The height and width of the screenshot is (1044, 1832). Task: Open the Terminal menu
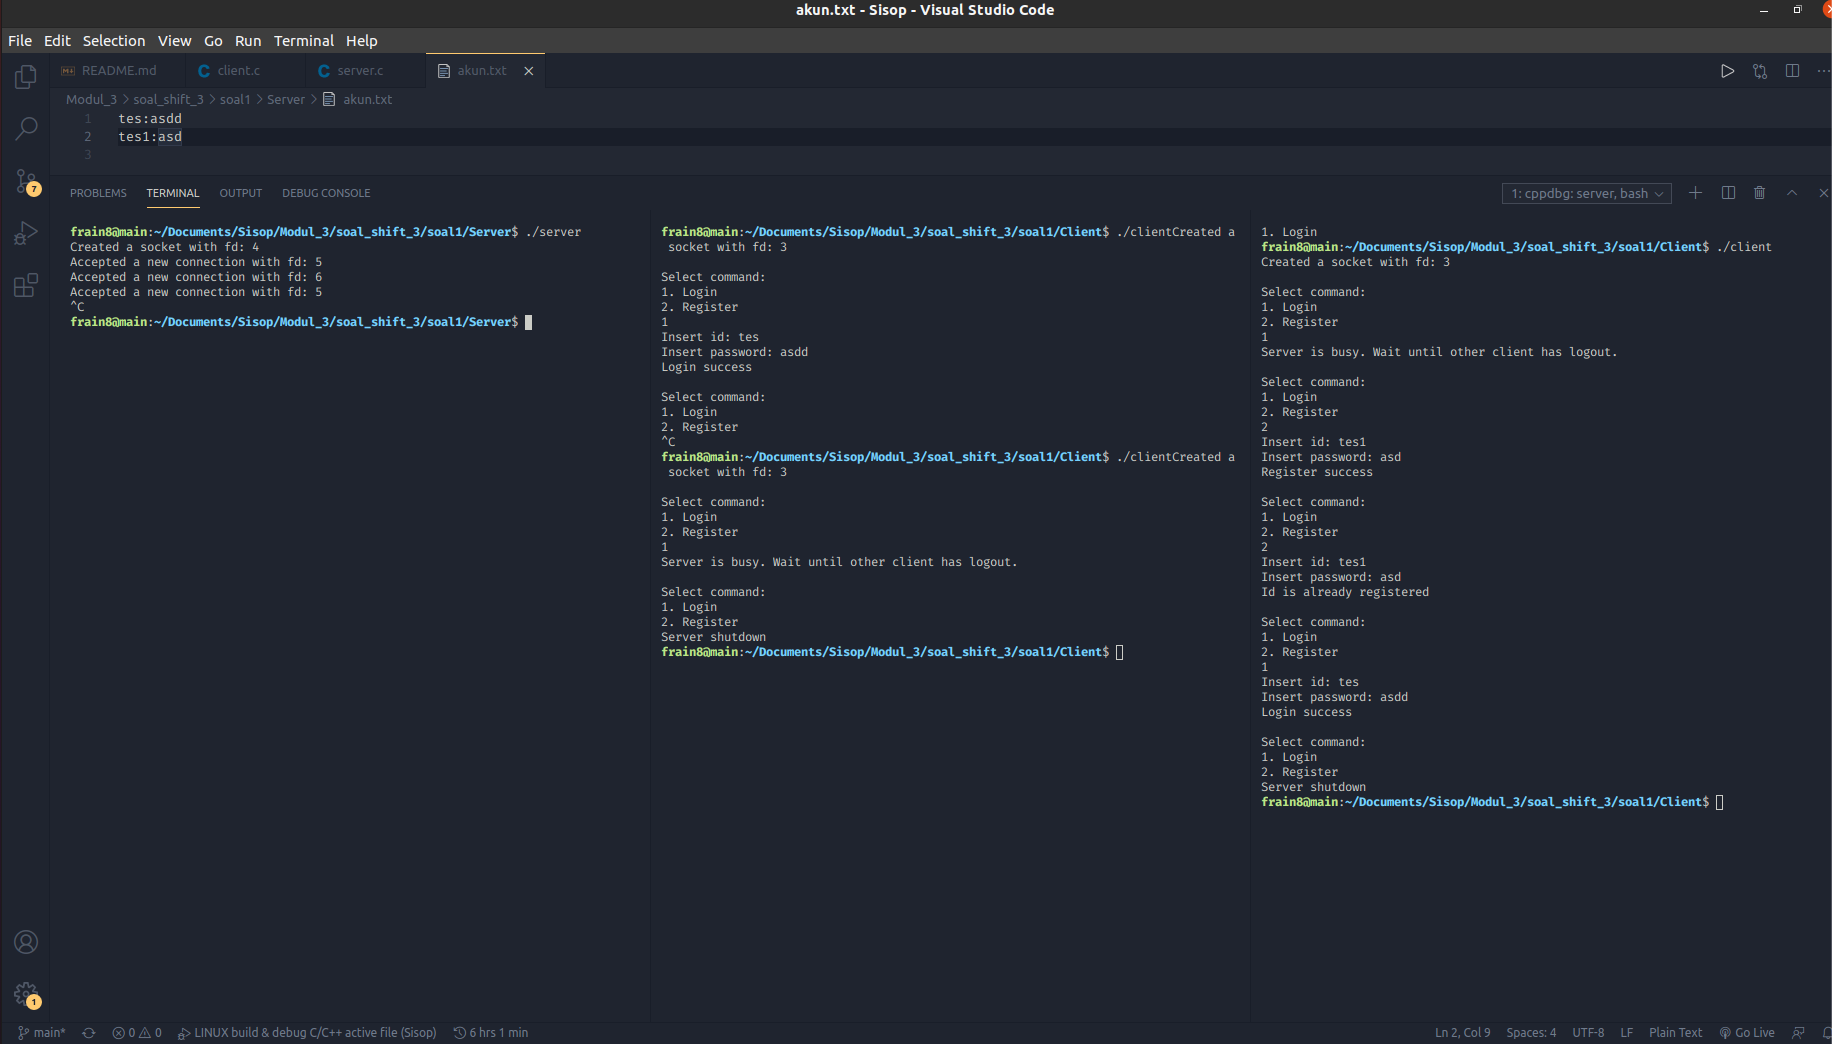coord(304,41)
